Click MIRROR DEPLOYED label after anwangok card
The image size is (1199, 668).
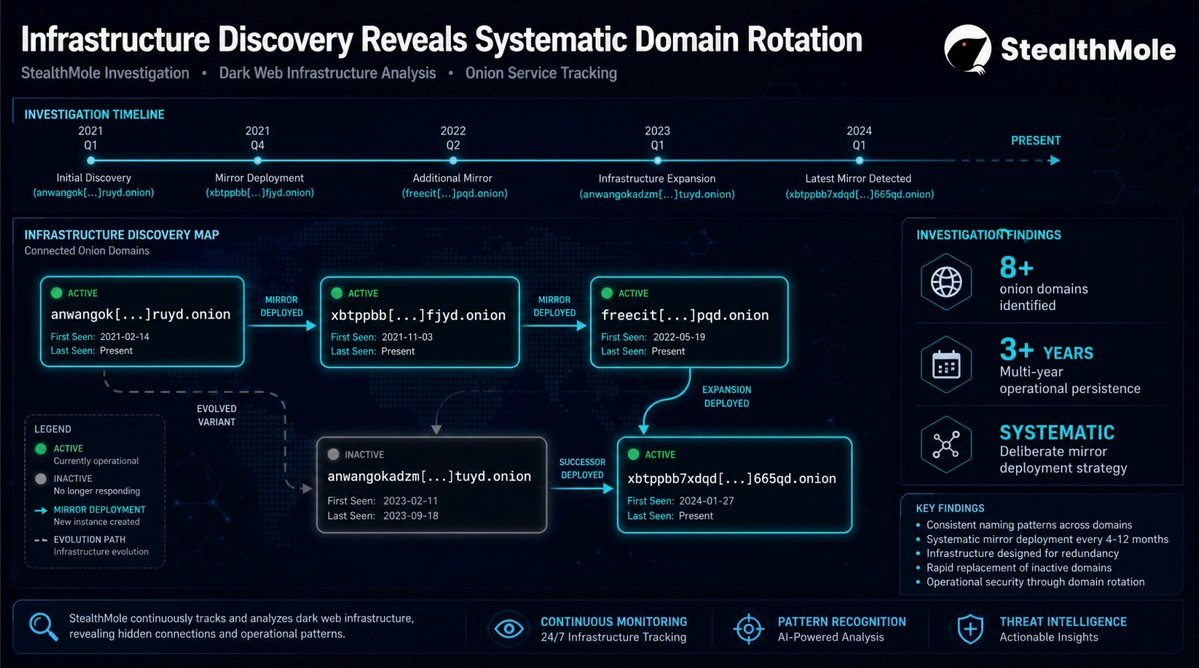pos(281,306)
